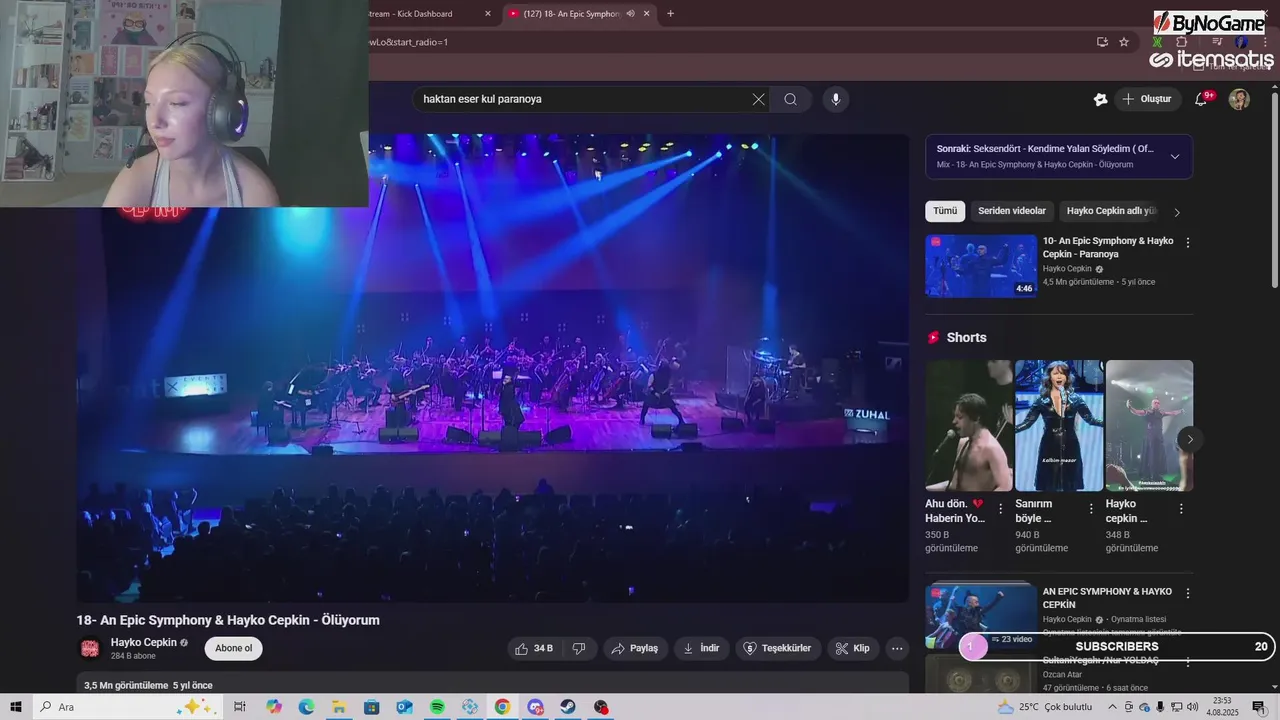The width and height of the screenshot is (1280, 720).
Task: Clear the YouTube search box text
Action: coord(758,99)
